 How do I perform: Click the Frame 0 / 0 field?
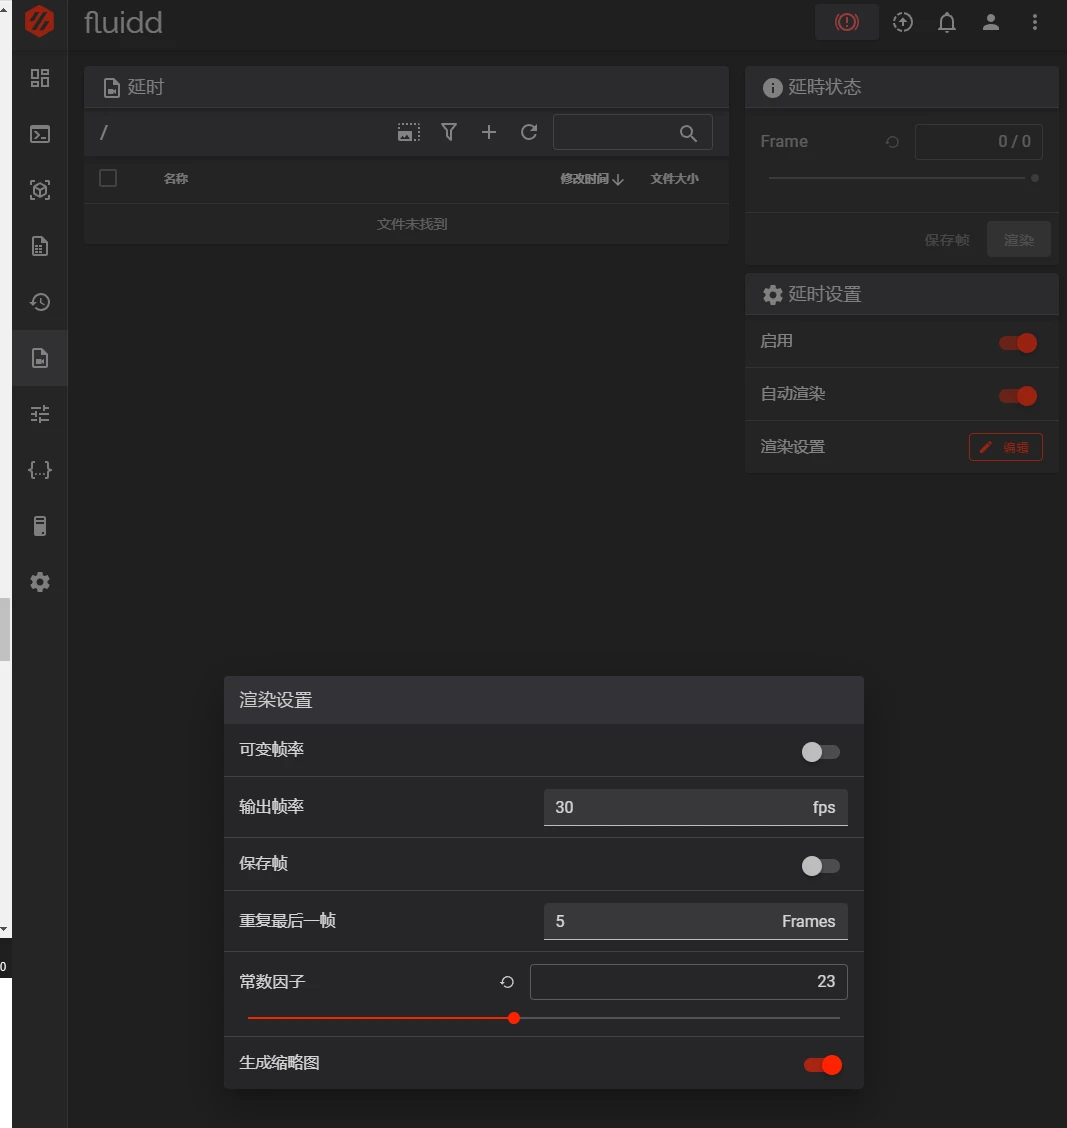979,142
